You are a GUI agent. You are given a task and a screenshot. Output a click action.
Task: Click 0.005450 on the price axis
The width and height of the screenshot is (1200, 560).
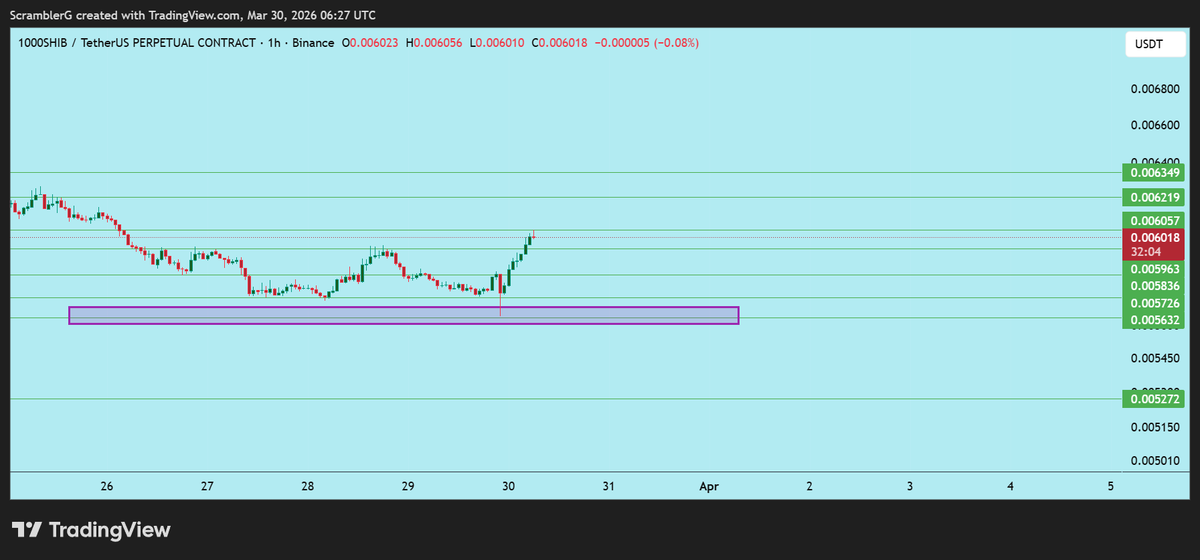click(x=1156, y=358)
